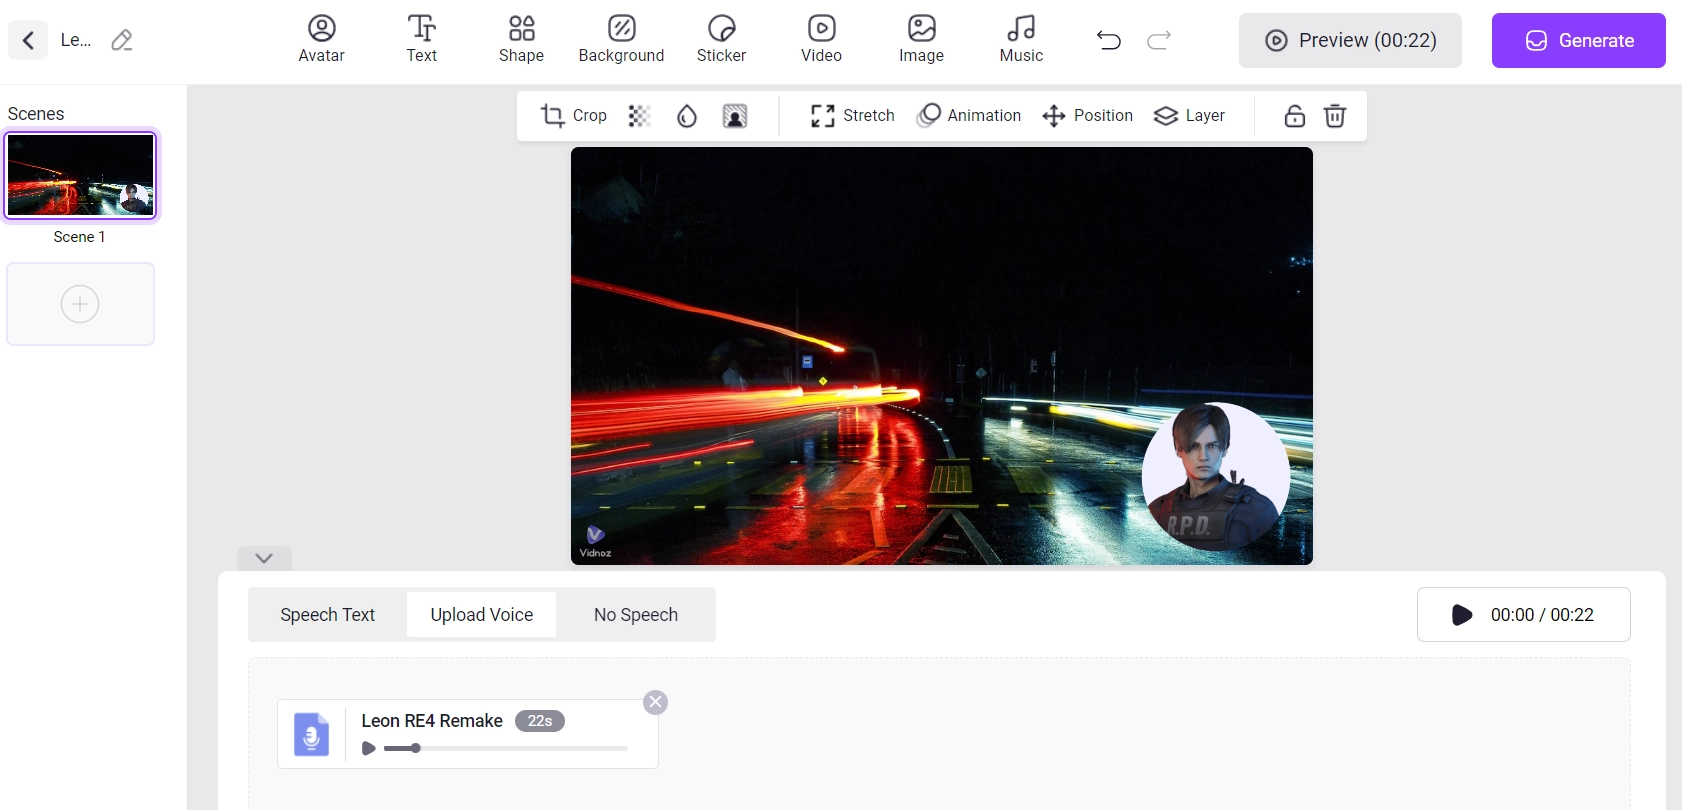The image size is (1682, 810).
Task: Add a new scene with plus button
Action: (x=80, y=304)
